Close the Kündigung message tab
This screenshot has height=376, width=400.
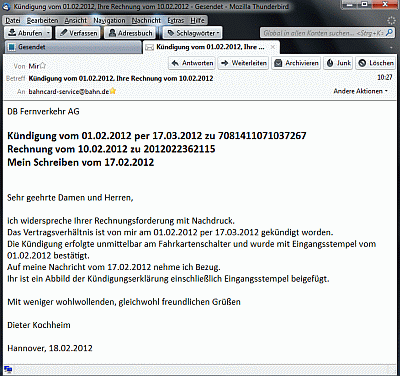tap(273, 47)
